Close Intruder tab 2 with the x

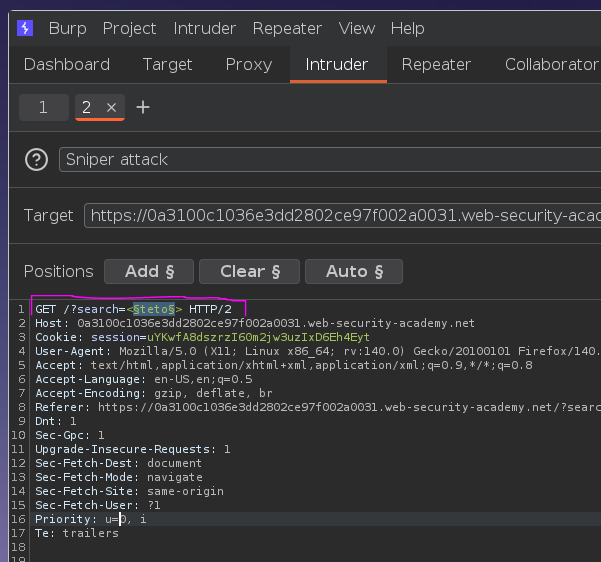(x=112, y=107)
